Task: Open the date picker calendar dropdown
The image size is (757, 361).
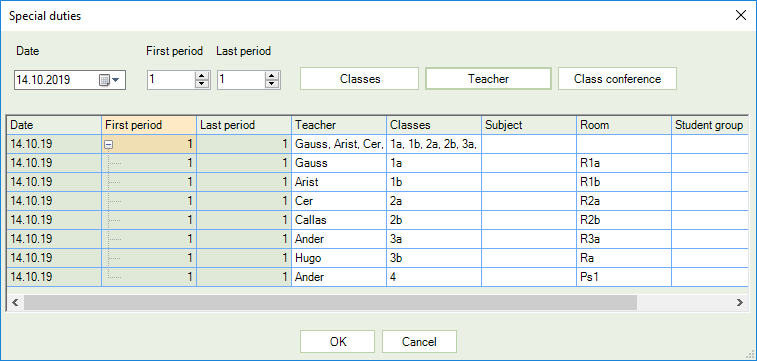Action: click(x=110, y=80)
